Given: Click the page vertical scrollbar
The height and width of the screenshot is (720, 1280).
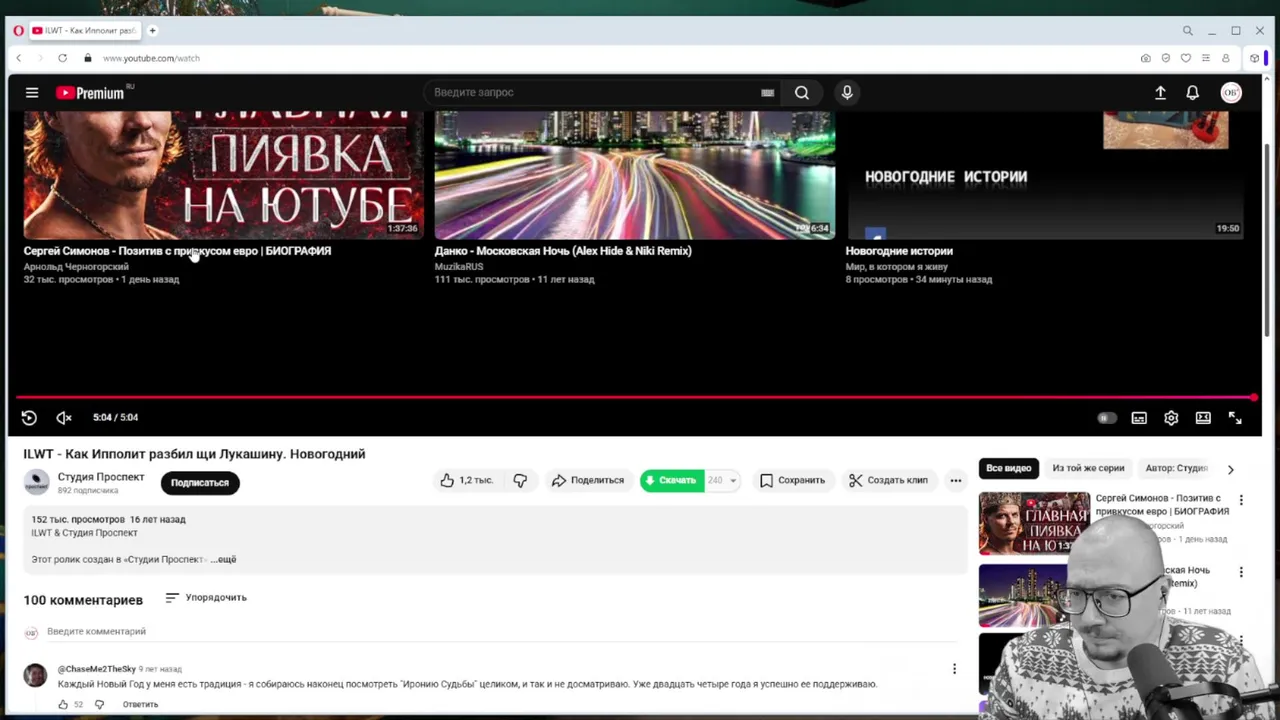Looking at the screenshot, I should (1267, 240).
